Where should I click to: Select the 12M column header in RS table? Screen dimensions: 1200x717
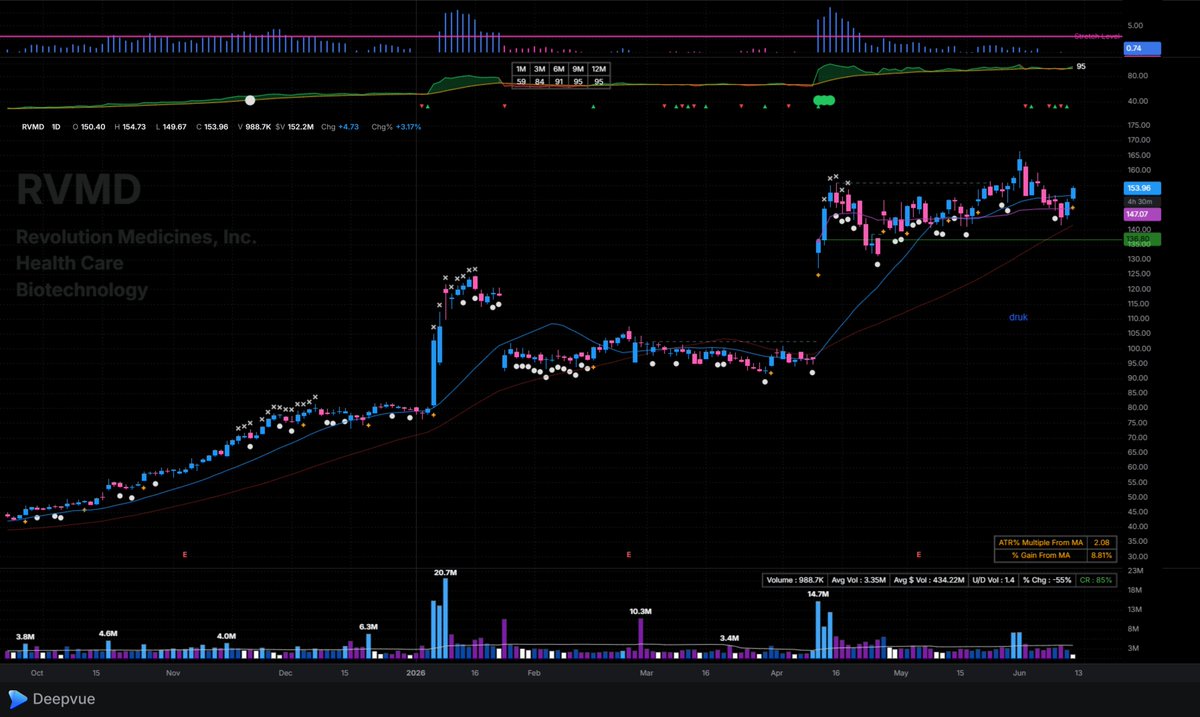599,69
